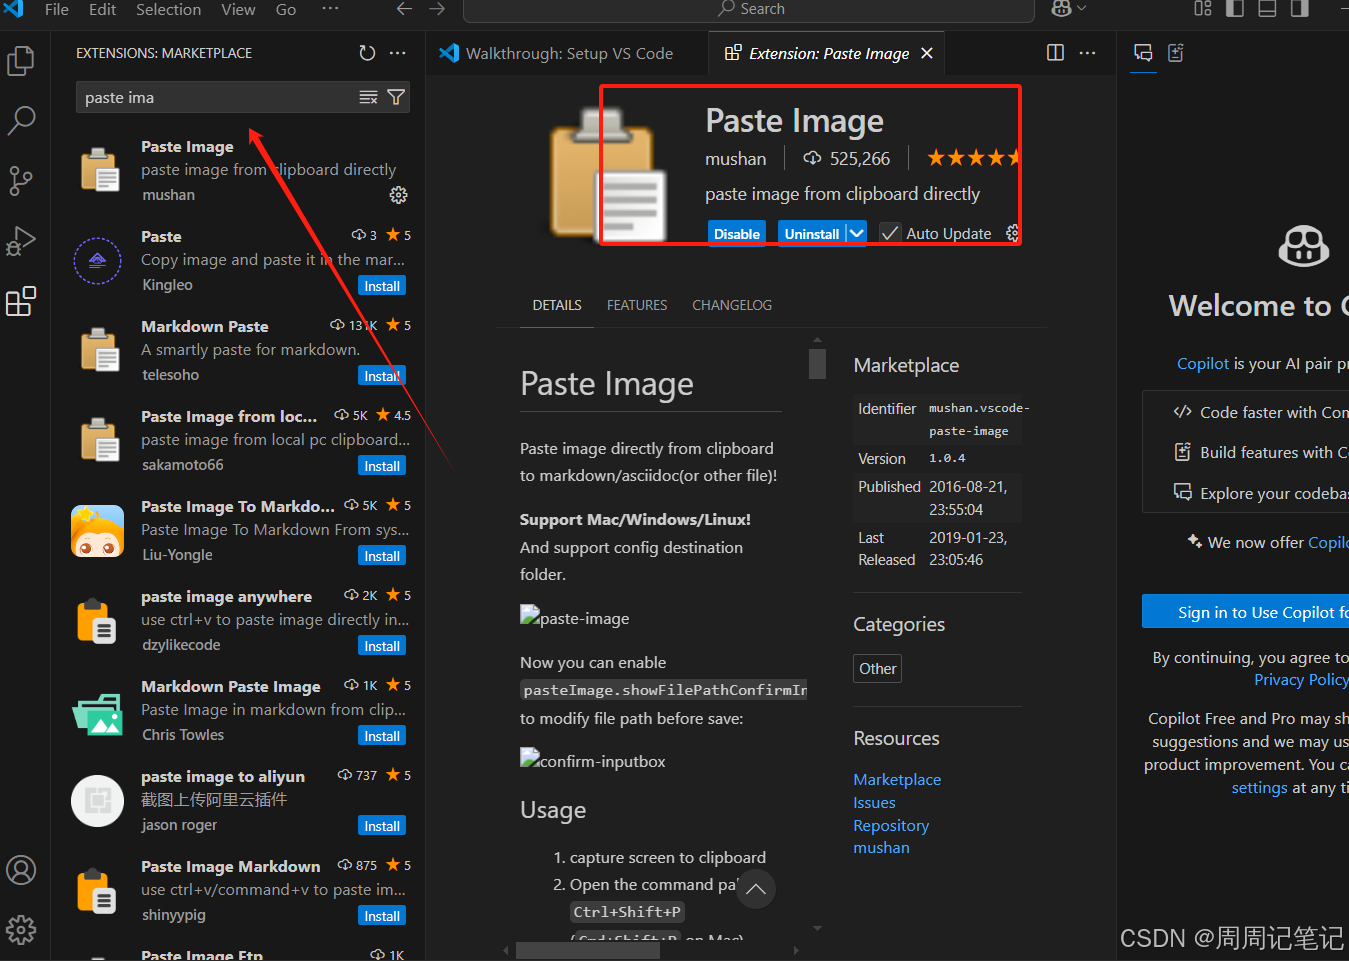The image size is (1349, 961).
Task: Open the Extensions view icon
Action: [21, 301]
